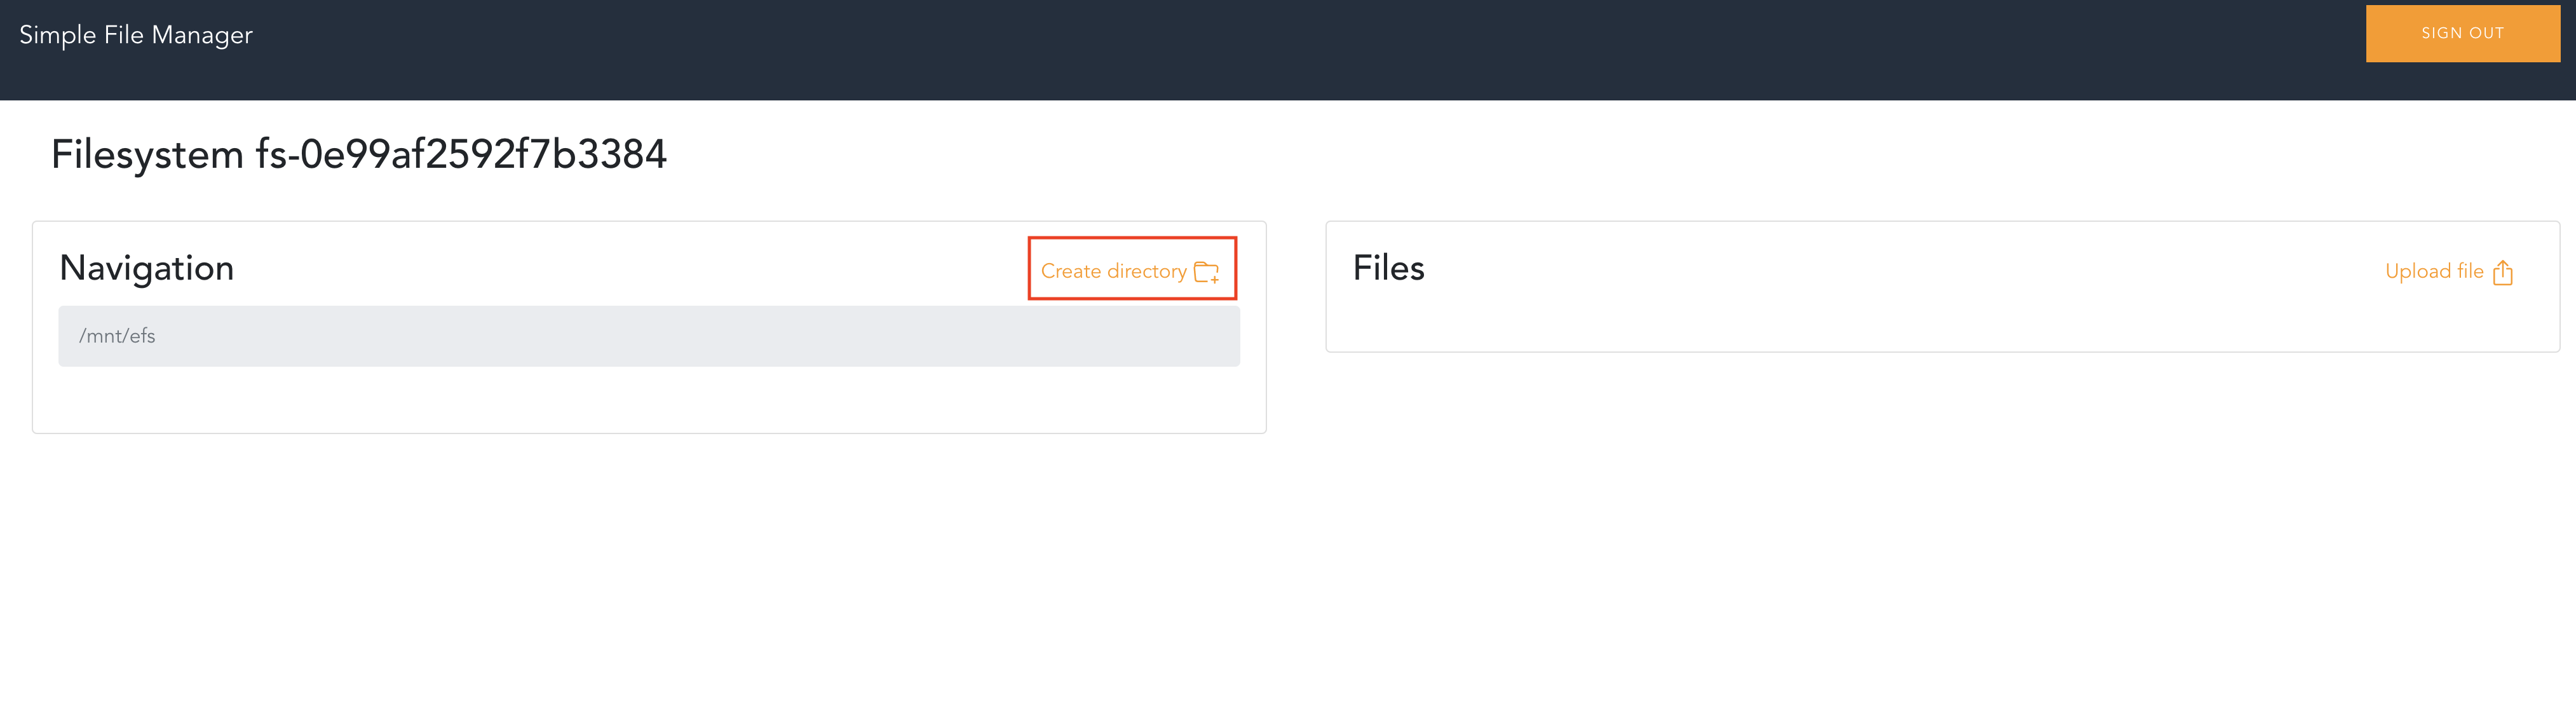The width and height of the screenshot is (2576, 722).
Task: Click the Simple File Manager title
Action: [136, 34]
